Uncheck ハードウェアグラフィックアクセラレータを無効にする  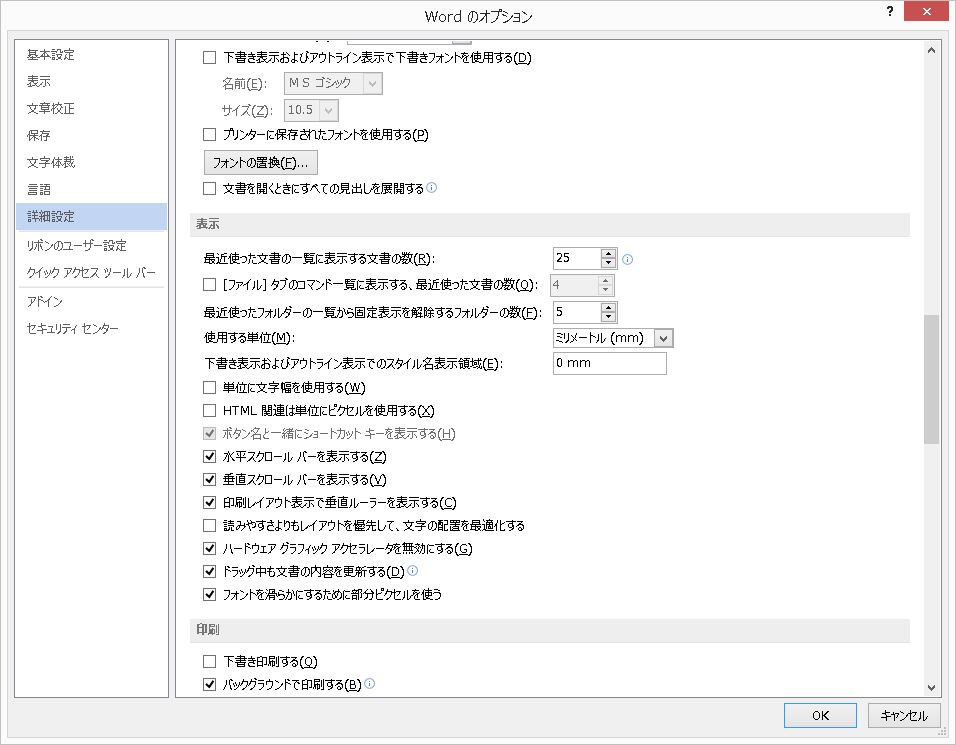click(x=209, y=549)
